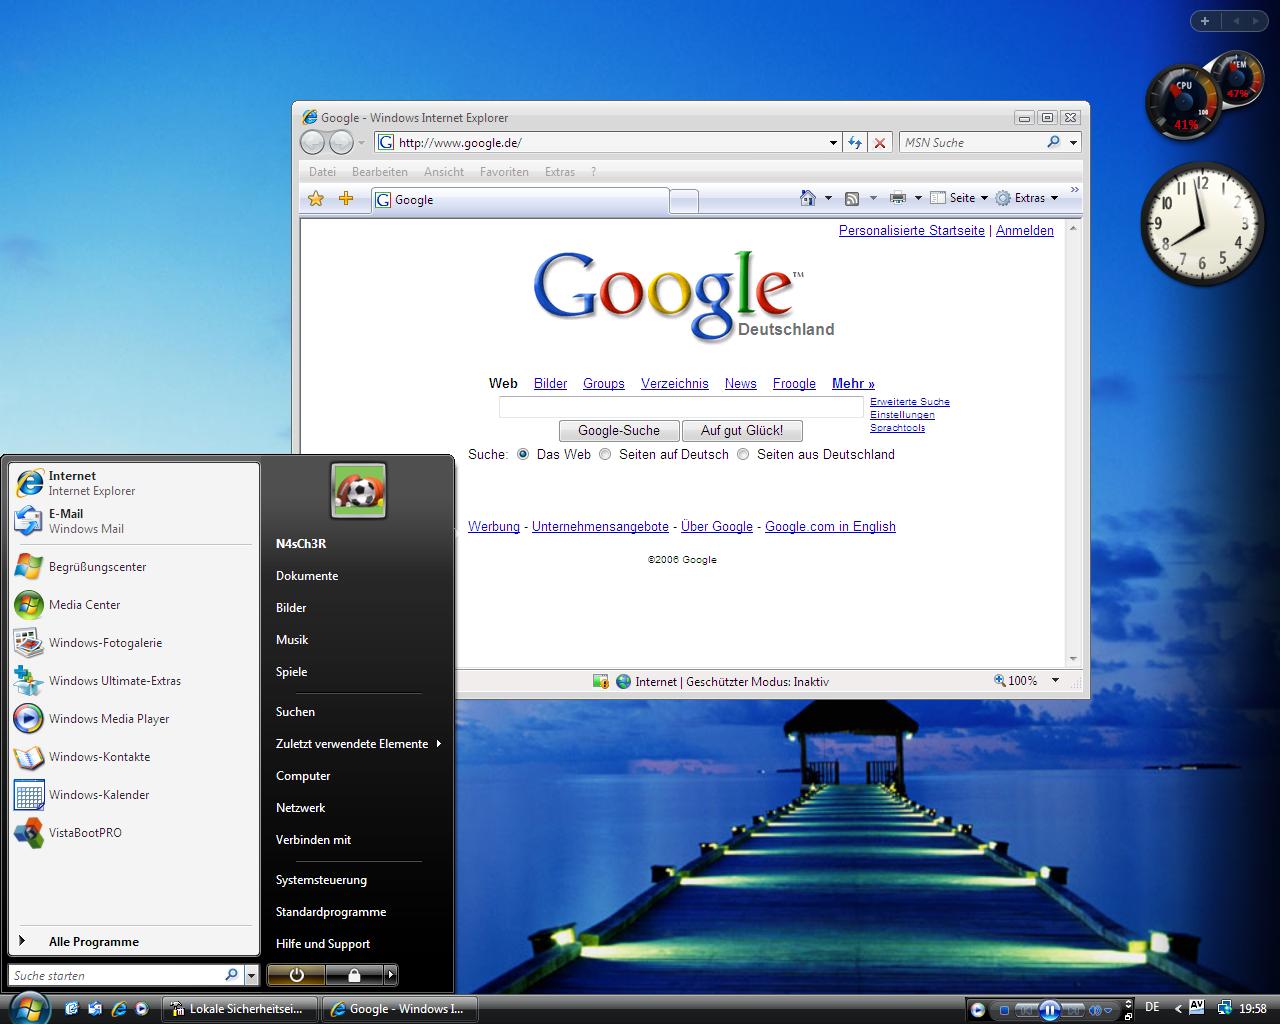This screenshot has height=1024, width=1280.
Task: Open Dokumente in Start menu
Action: (307, 576)
